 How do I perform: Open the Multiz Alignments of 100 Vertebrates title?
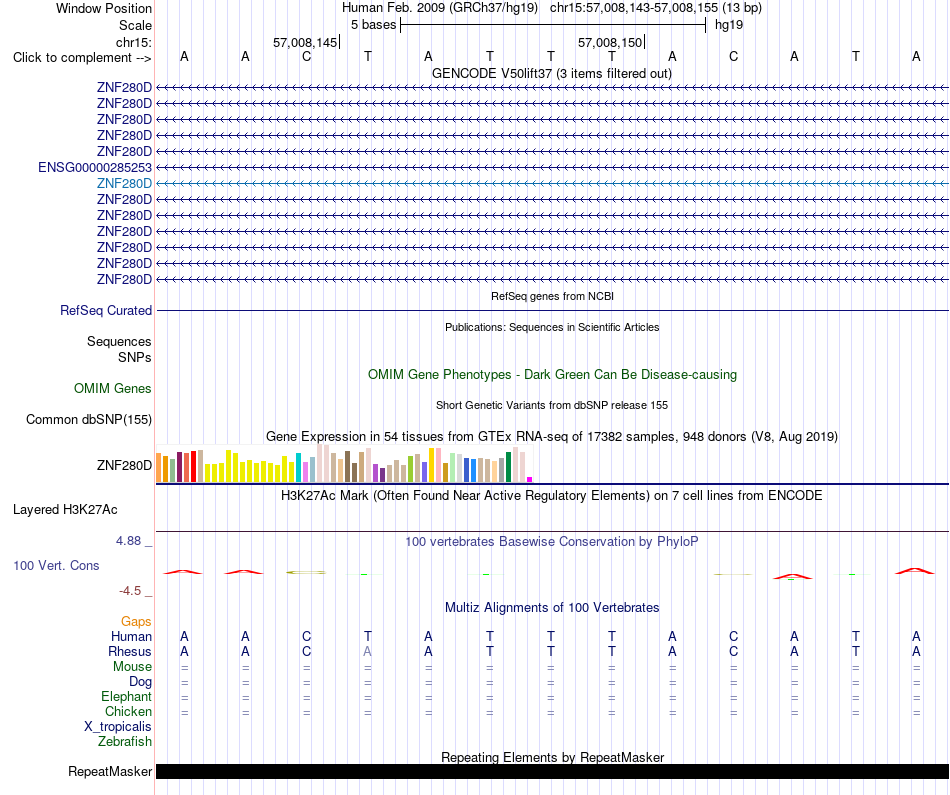[x=552, y=608]
